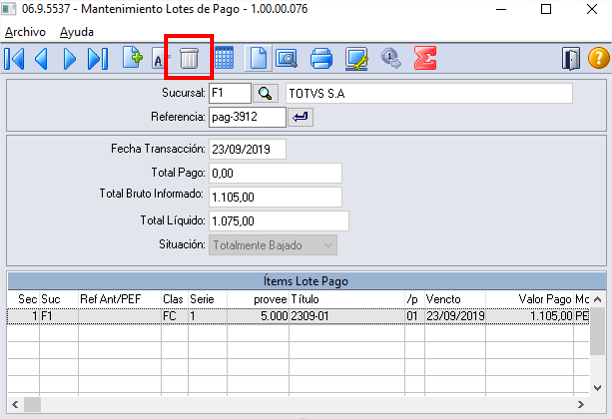Click the Título column header
The height and width of the screenshot is (419, 612).
347,299
